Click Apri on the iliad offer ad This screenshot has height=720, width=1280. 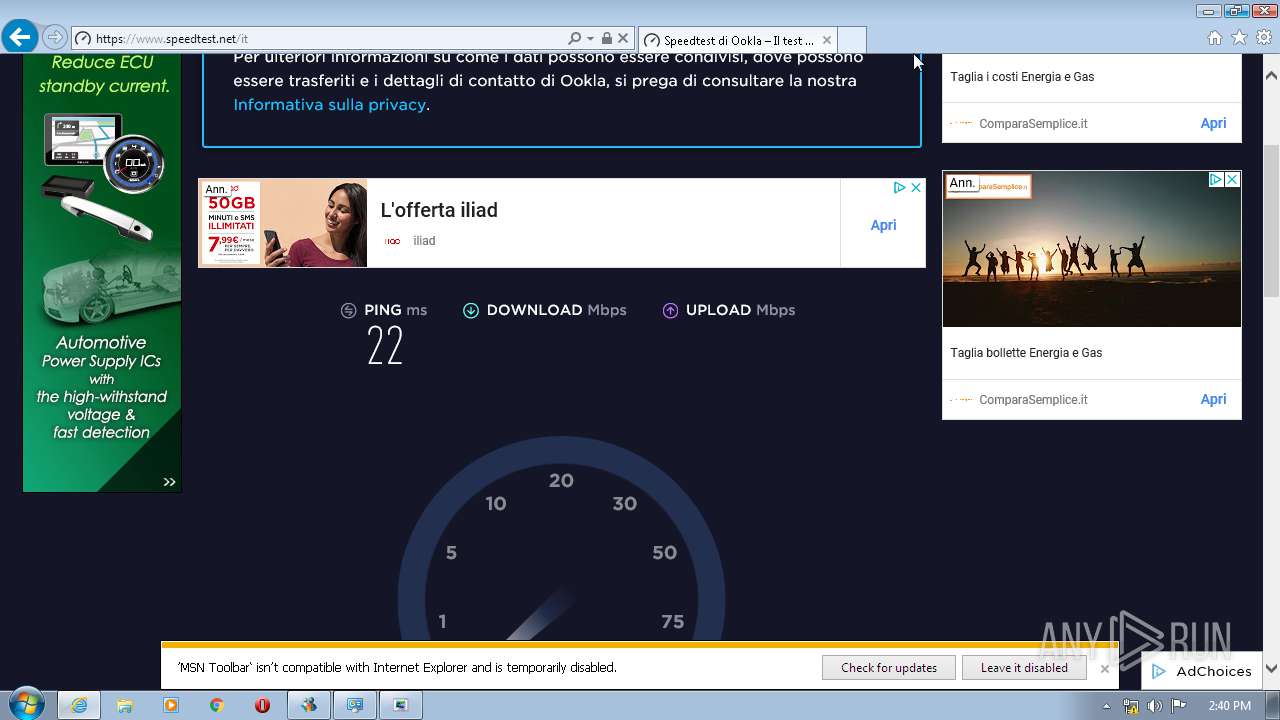pos(883,225)
